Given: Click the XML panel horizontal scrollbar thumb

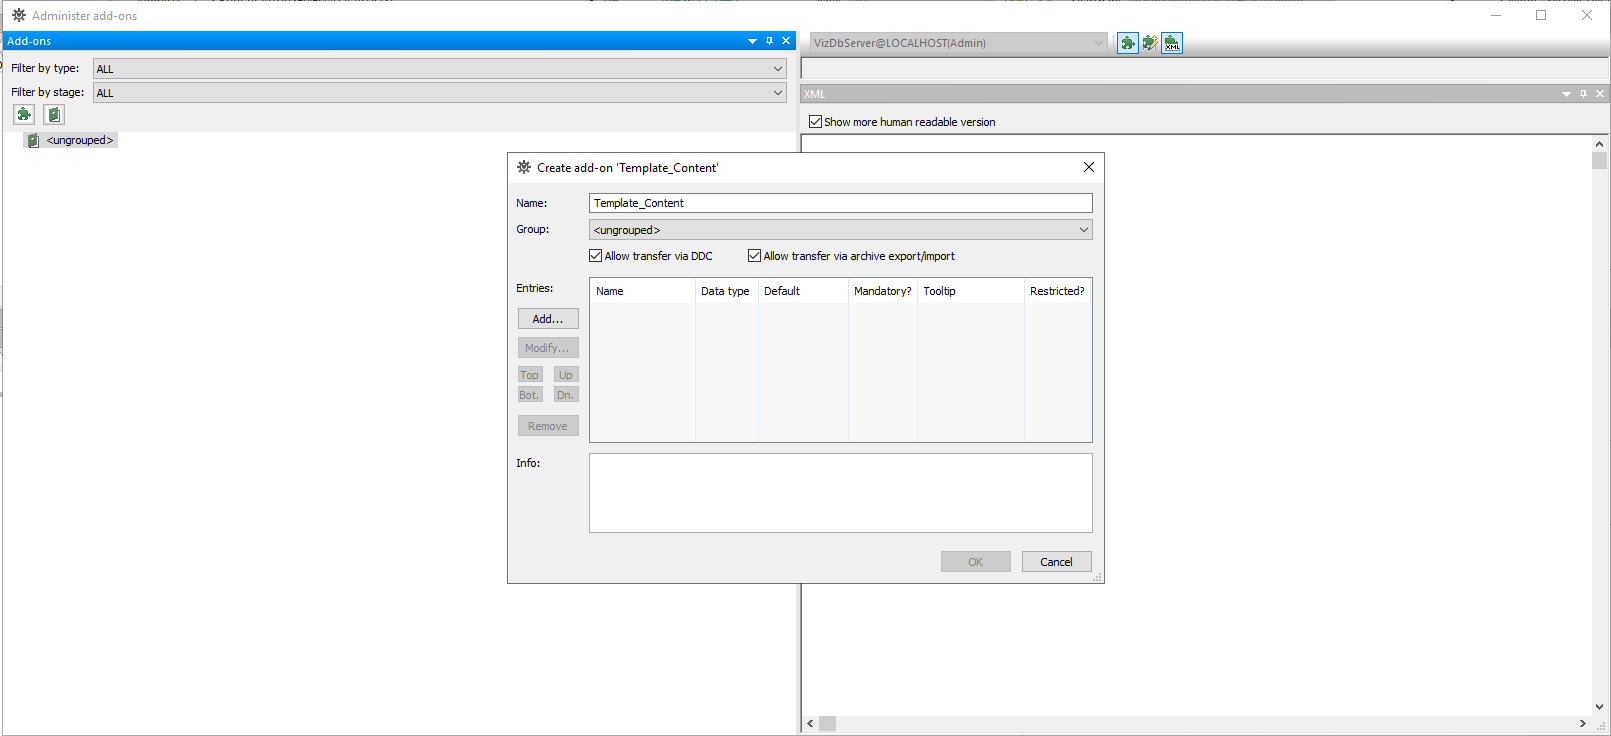Looking at the screenshot, I should click(828, 723).
